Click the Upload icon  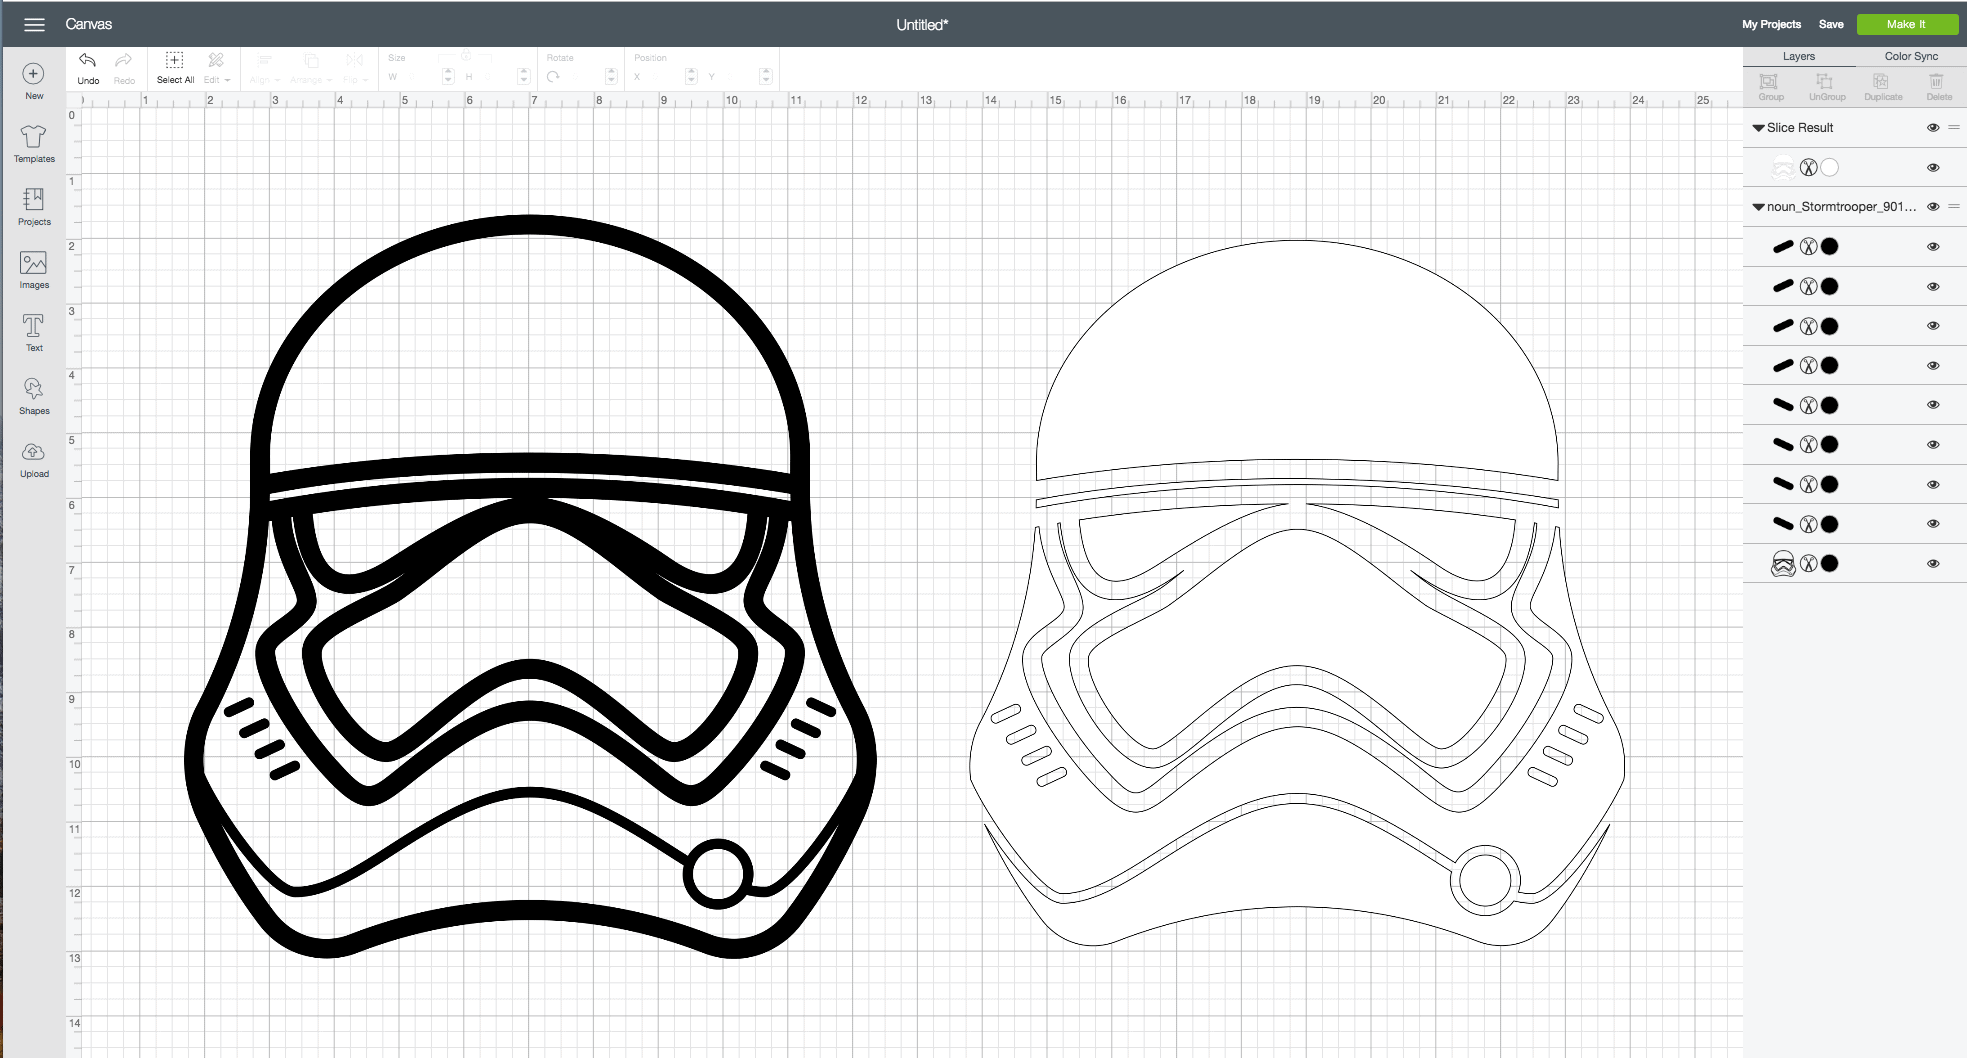tap(33, 458)
